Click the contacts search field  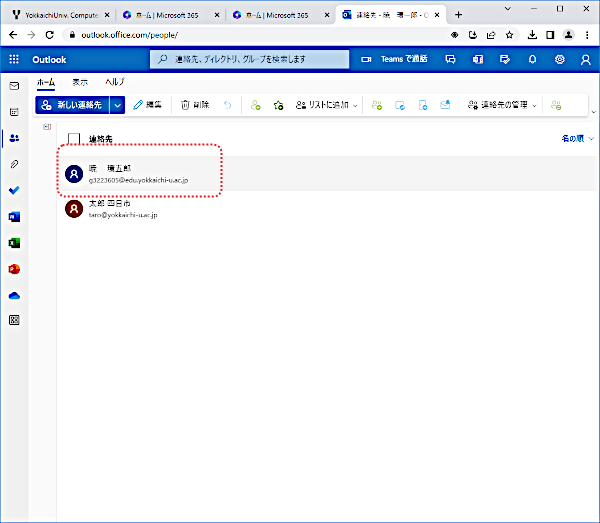point(249,59)
